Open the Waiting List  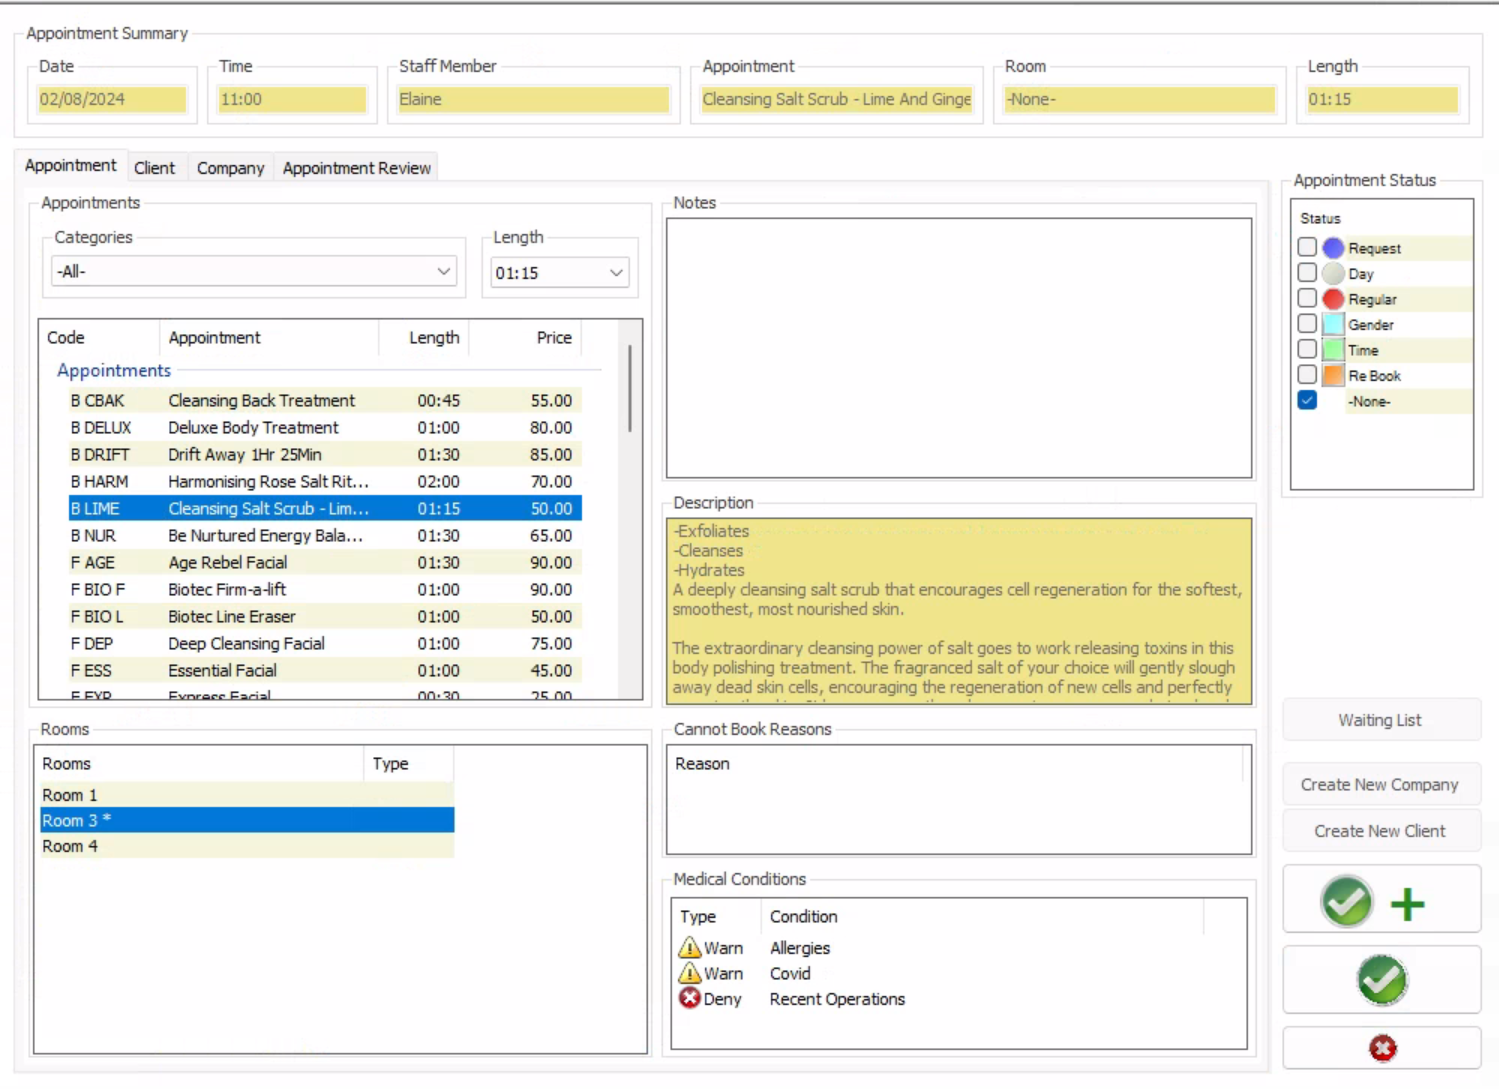click(1381, 720)
